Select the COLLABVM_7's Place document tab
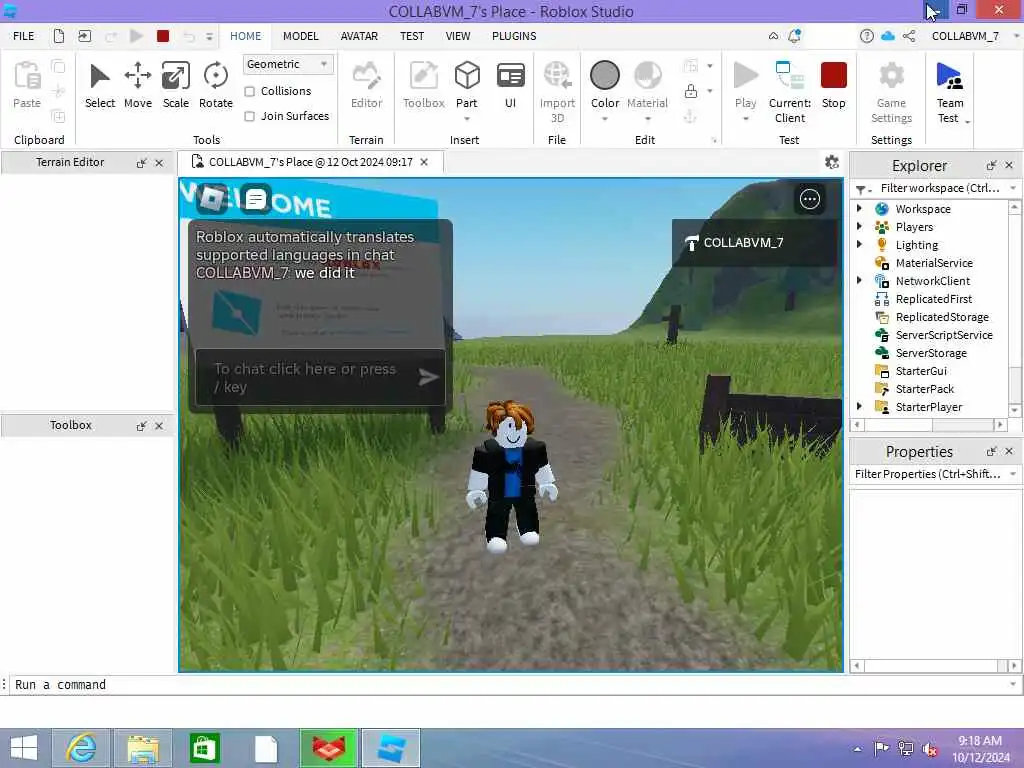 310,162
